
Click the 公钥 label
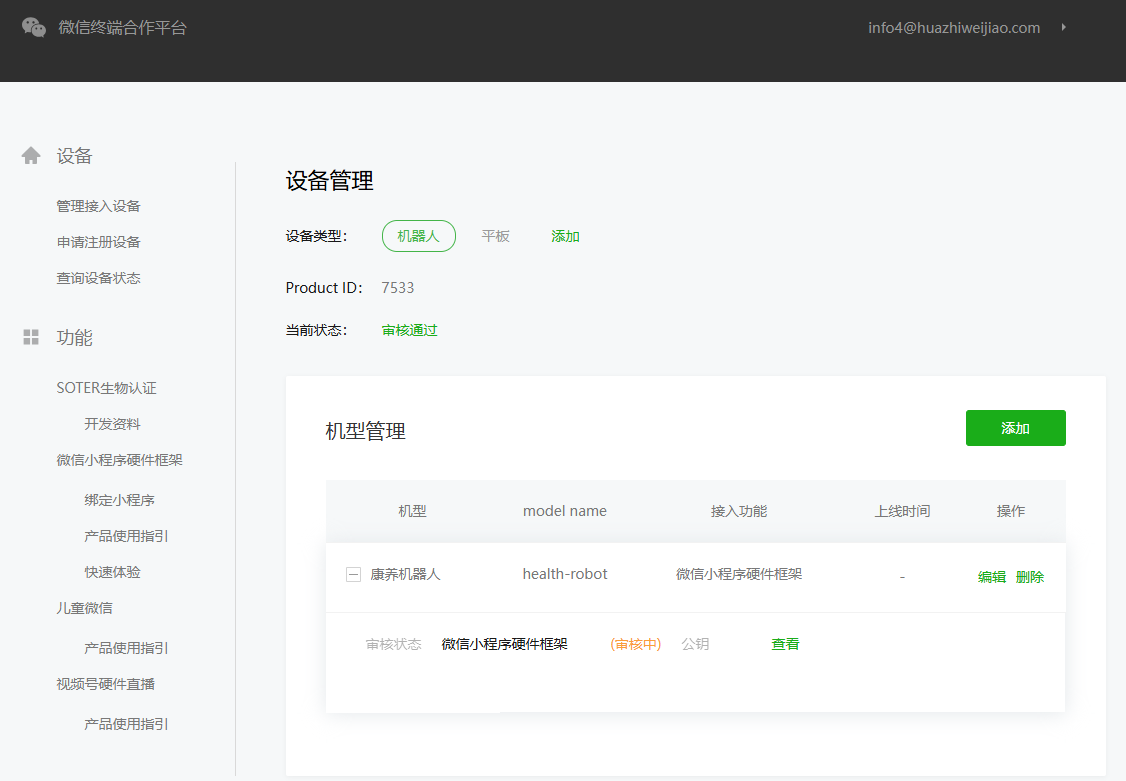click(695, 644)
